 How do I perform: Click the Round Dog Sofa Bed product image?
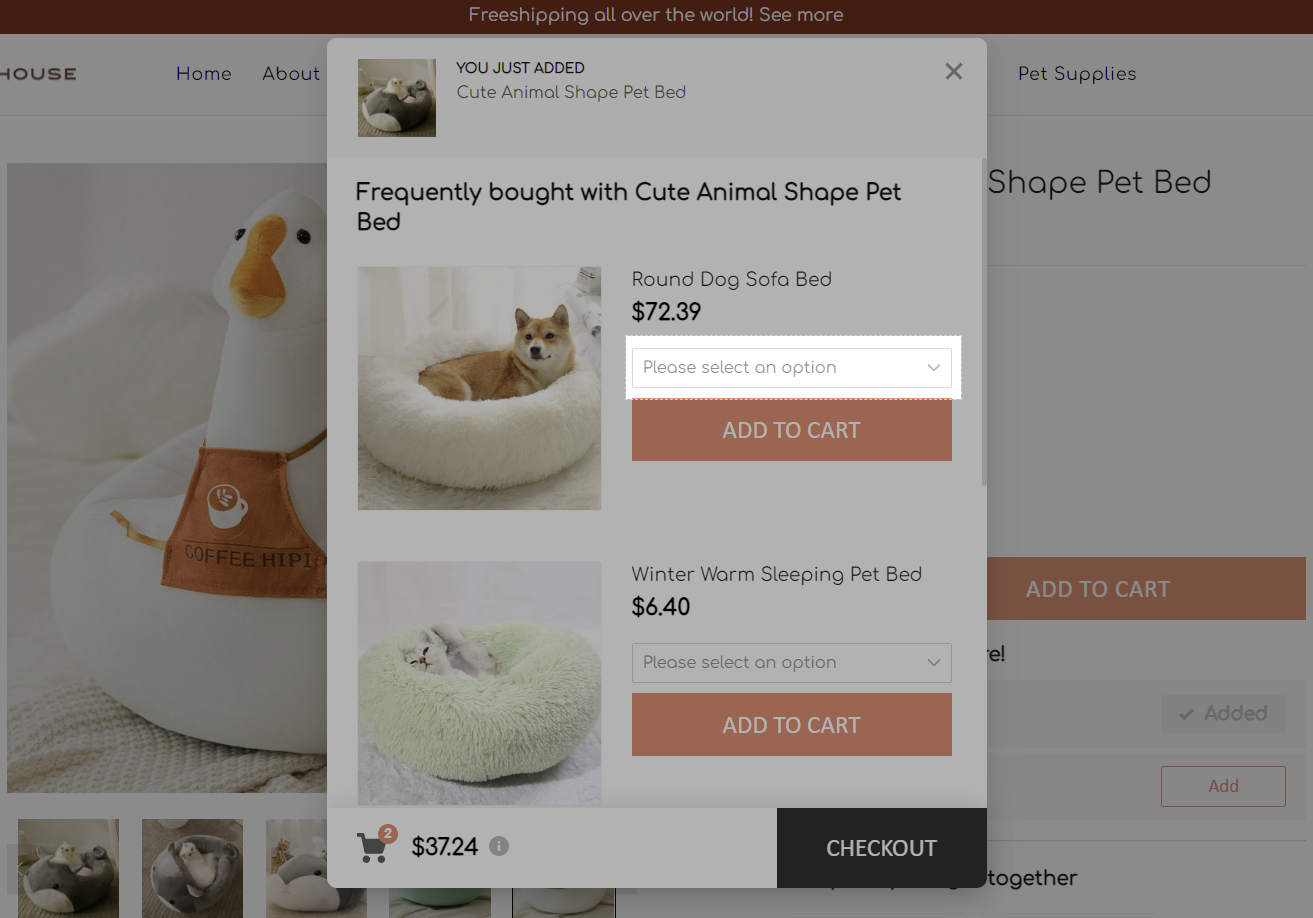[x=479, y=388]
